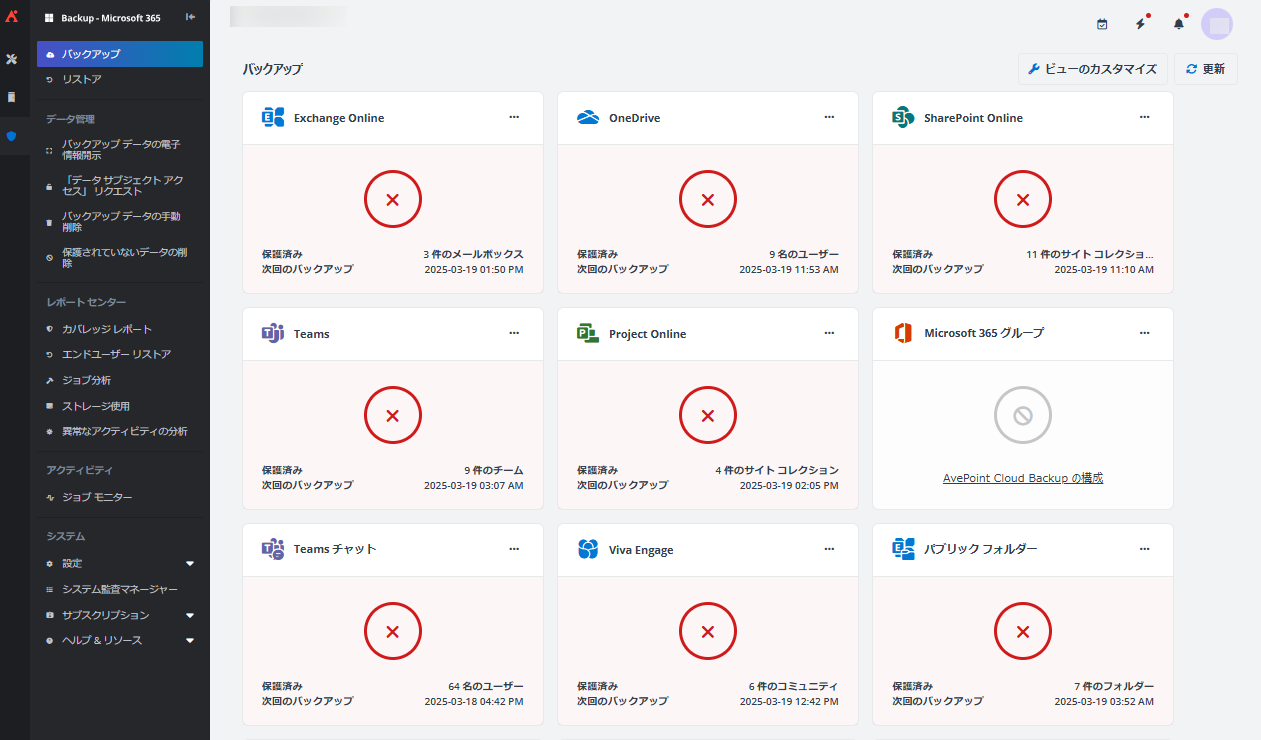Click the Exchange Online app icon
The height and width of the screenshot is (740, 1261).
273,117
